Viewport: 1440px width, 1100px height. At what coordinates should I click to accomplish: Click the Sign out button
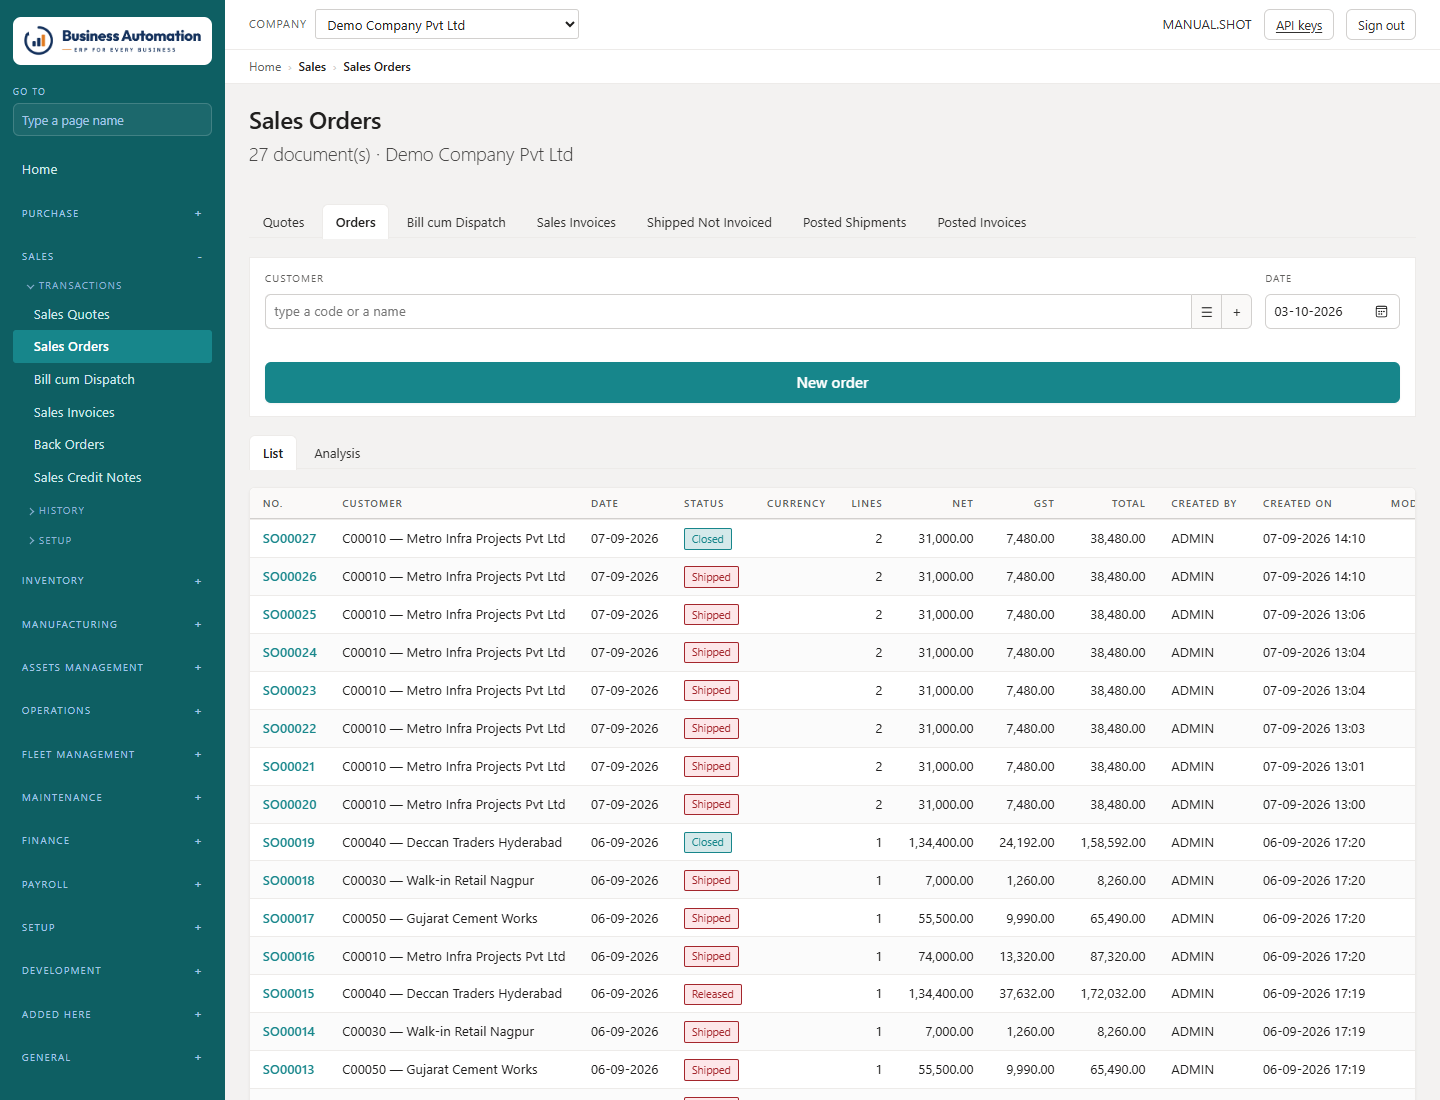[1381, 25]
